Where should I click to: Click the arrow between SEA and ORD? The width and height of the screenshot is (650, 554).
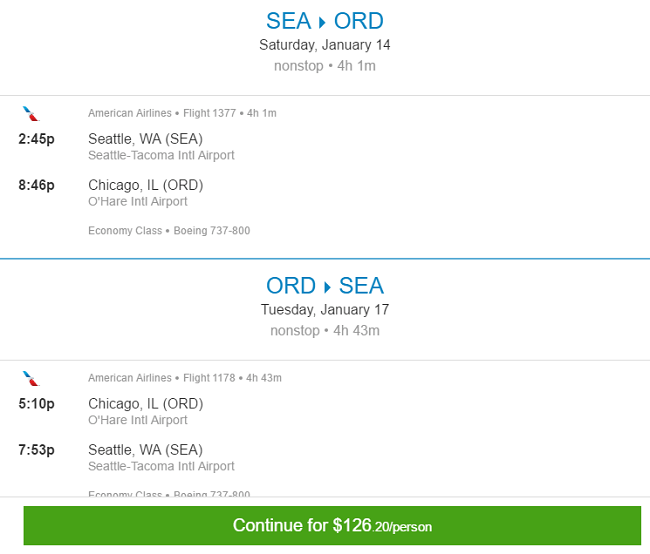pyautogui.click(x=322, y=22)
